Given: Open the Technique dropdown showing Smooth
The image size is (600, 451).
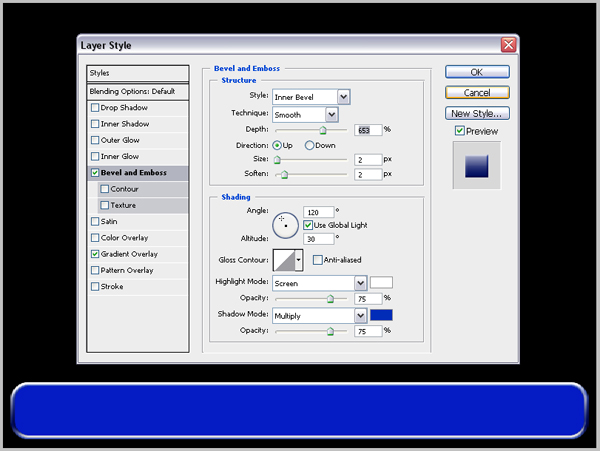Looking at the screenshot, I should [x=305, y=114].
